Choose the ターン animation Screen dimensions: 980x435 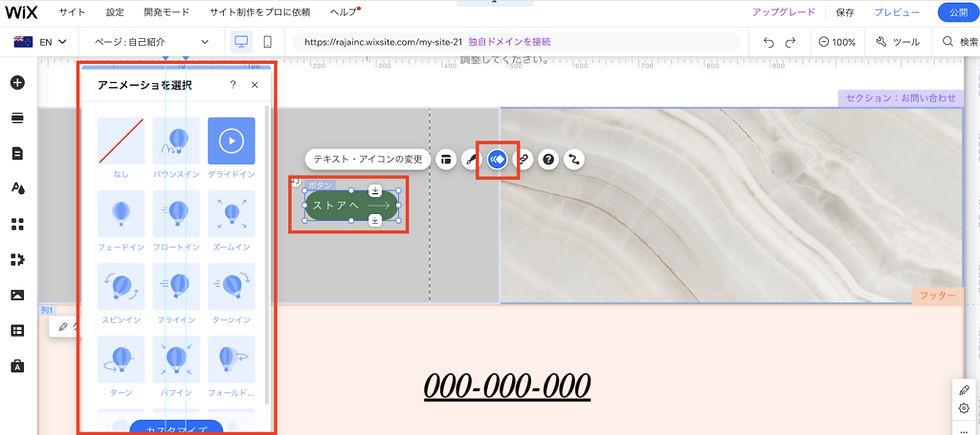pyautogui.click(x=121, y=366)
